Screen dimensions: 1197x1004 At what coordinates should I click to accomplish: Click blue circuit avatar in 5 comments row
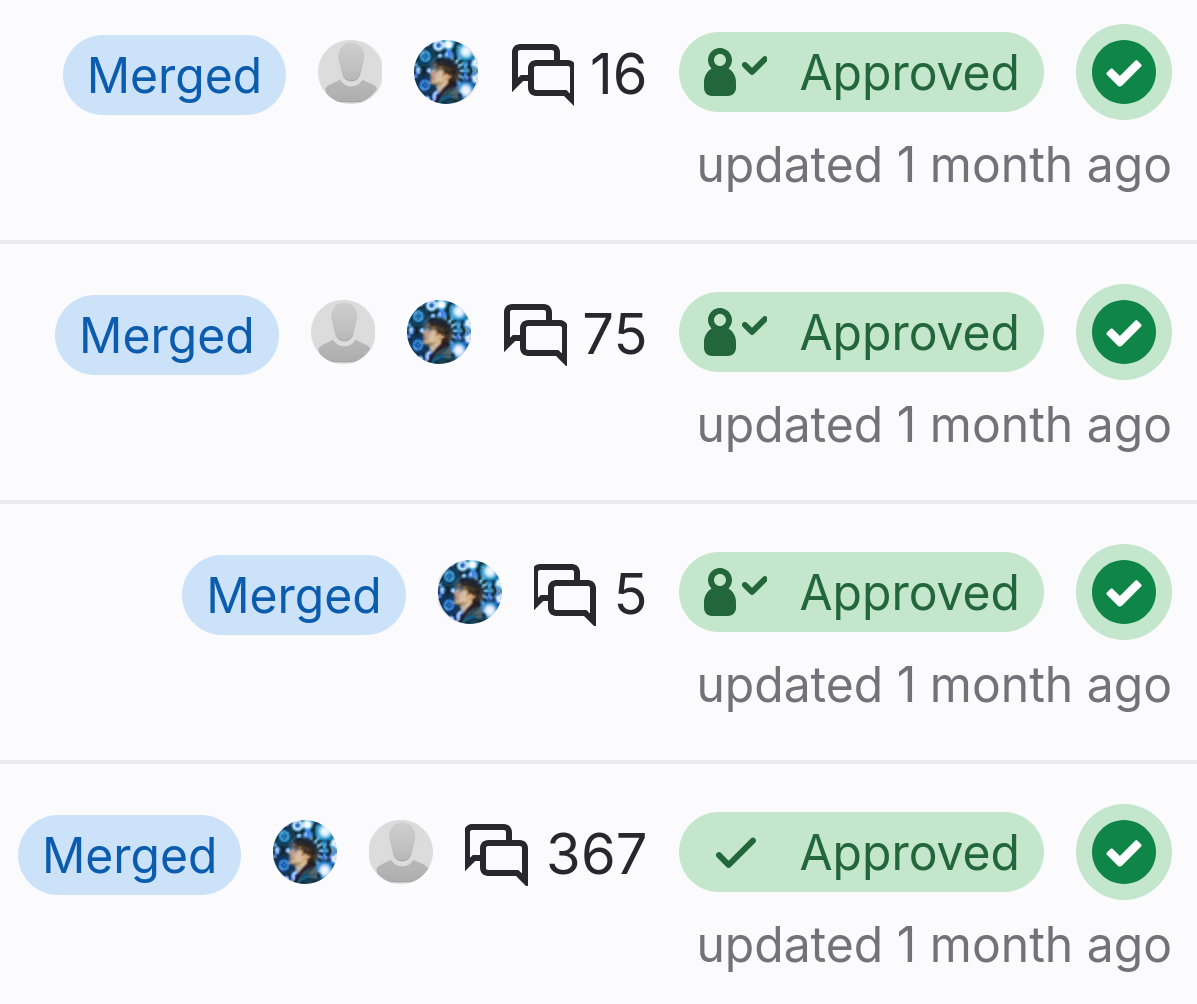point(470,592)
